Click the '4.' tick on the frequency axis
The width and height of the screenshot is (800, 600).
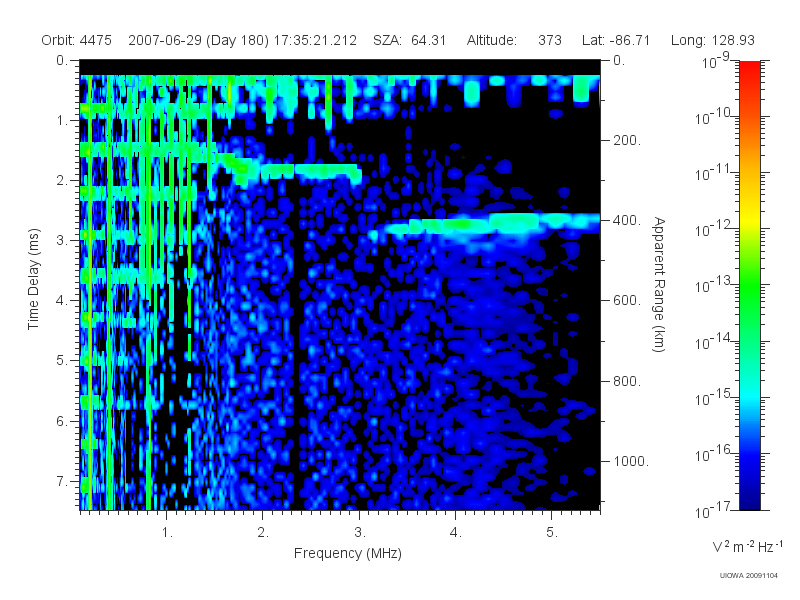456,533
